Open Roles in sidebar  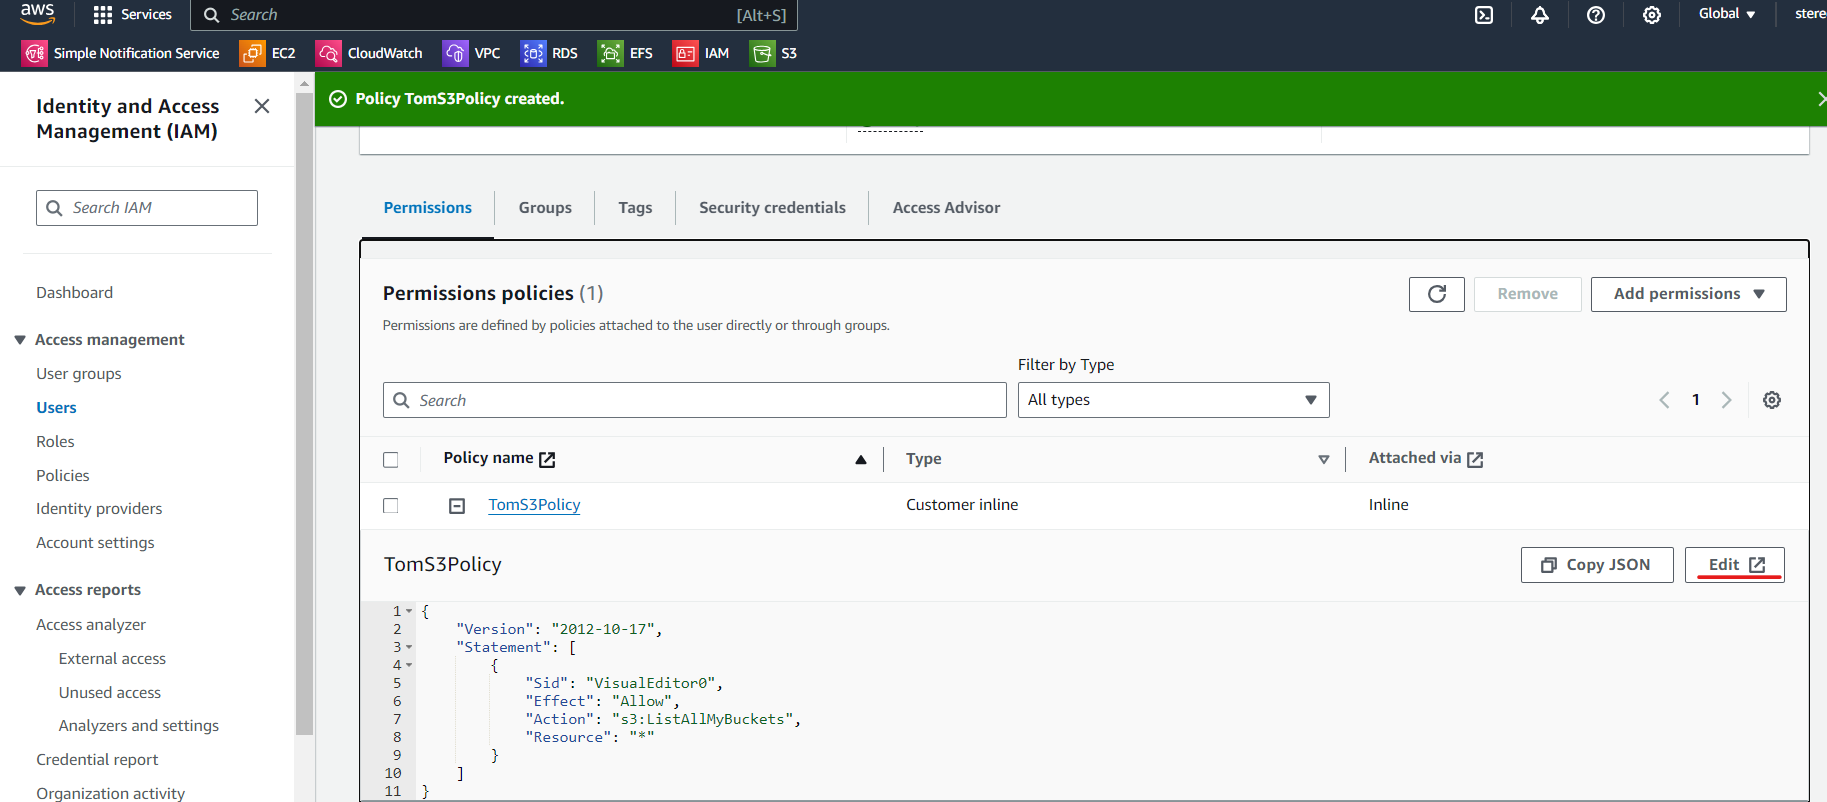click(55, 442)
